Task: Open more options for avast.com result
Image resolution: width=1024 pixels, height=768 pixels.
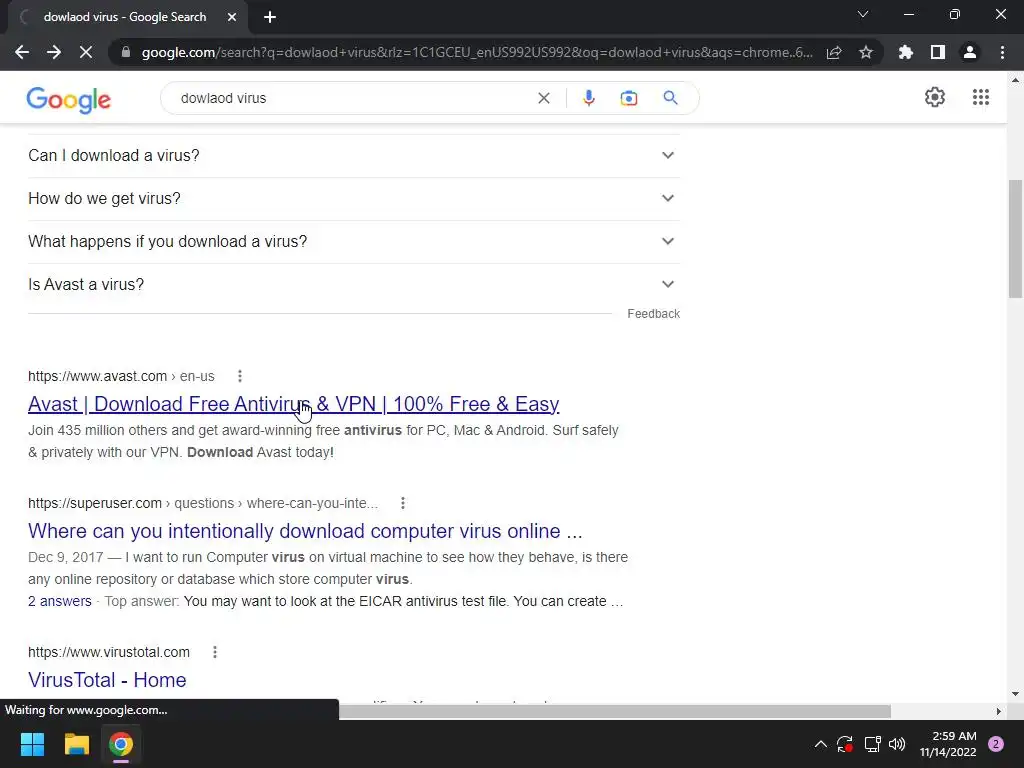Action: click(240, 376)
